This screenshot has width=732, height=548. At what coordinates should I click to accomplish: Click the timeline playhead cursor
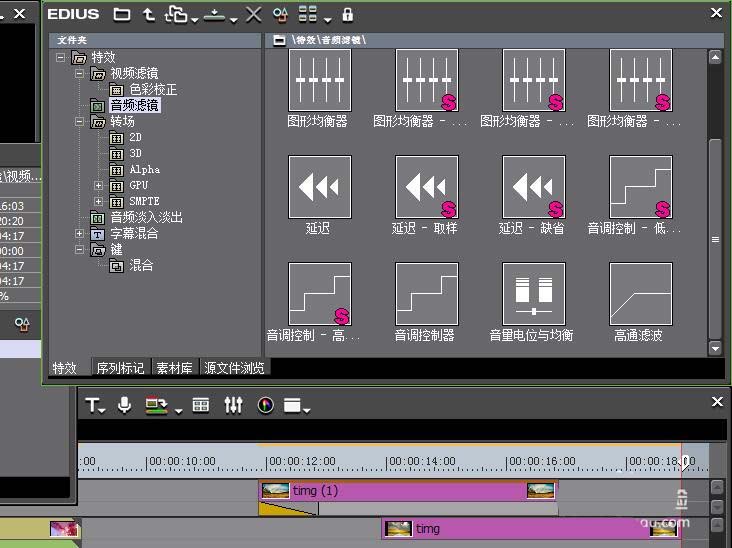click(x=683, y=463)
